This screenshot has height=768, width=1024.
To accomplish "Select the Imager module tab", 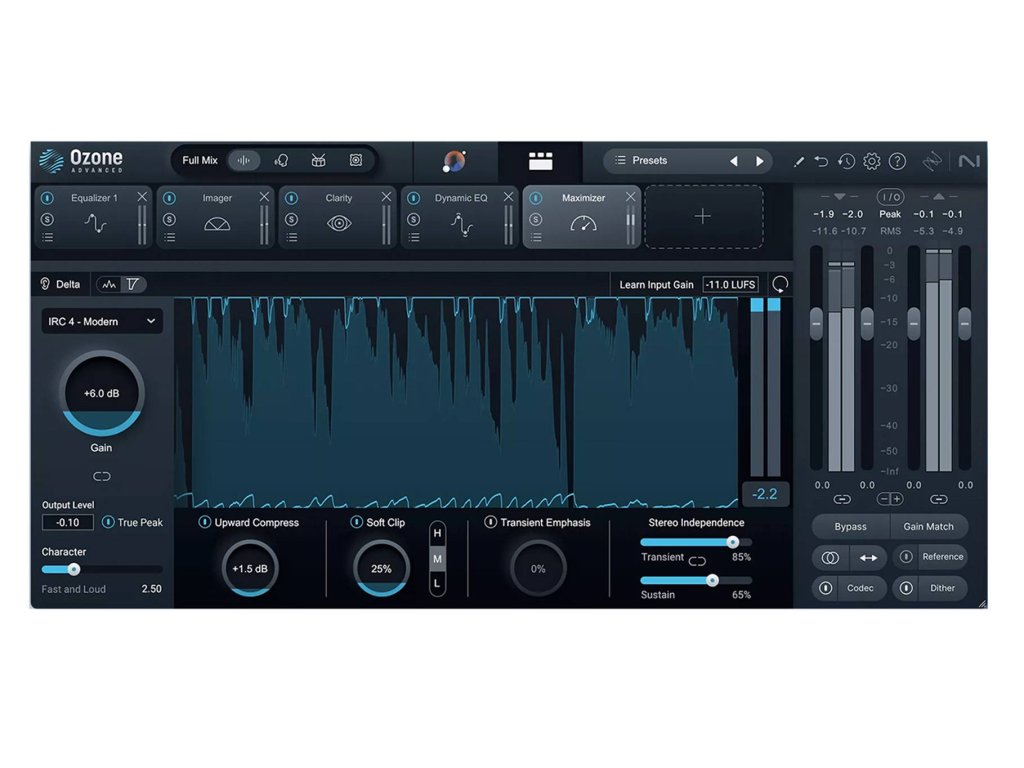I will (x=217, y=218).
